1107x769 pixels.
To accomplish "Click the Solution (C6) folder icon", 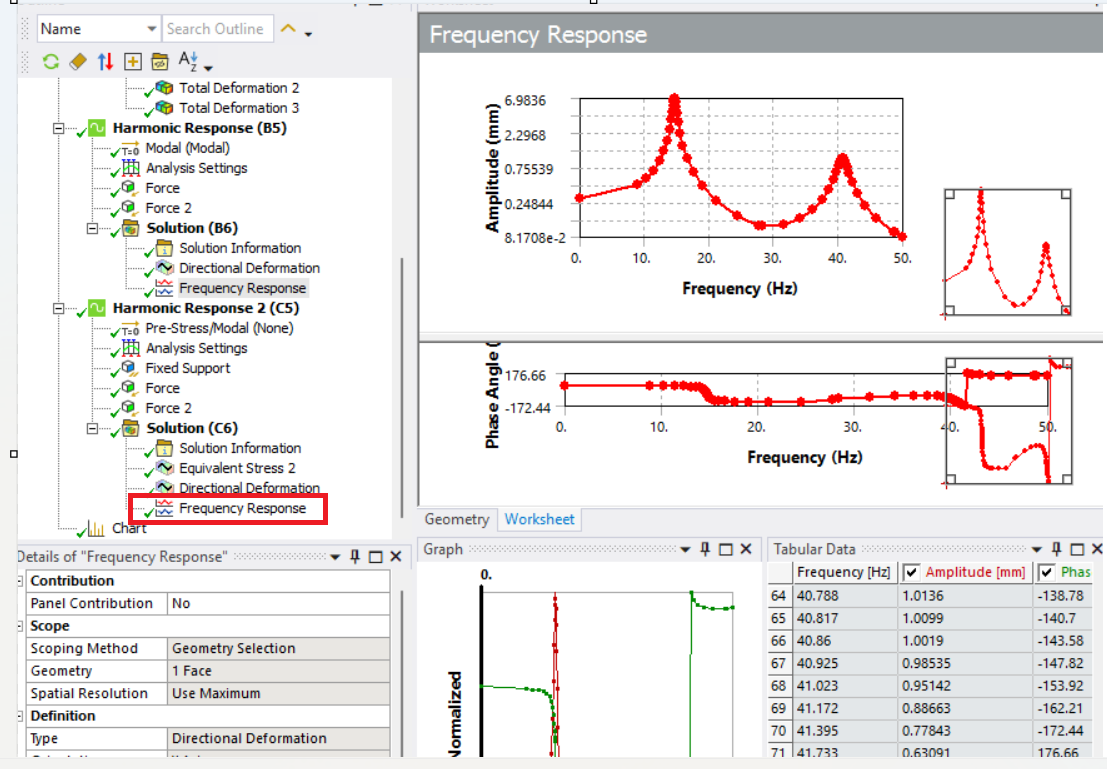I will coord(131,428).
